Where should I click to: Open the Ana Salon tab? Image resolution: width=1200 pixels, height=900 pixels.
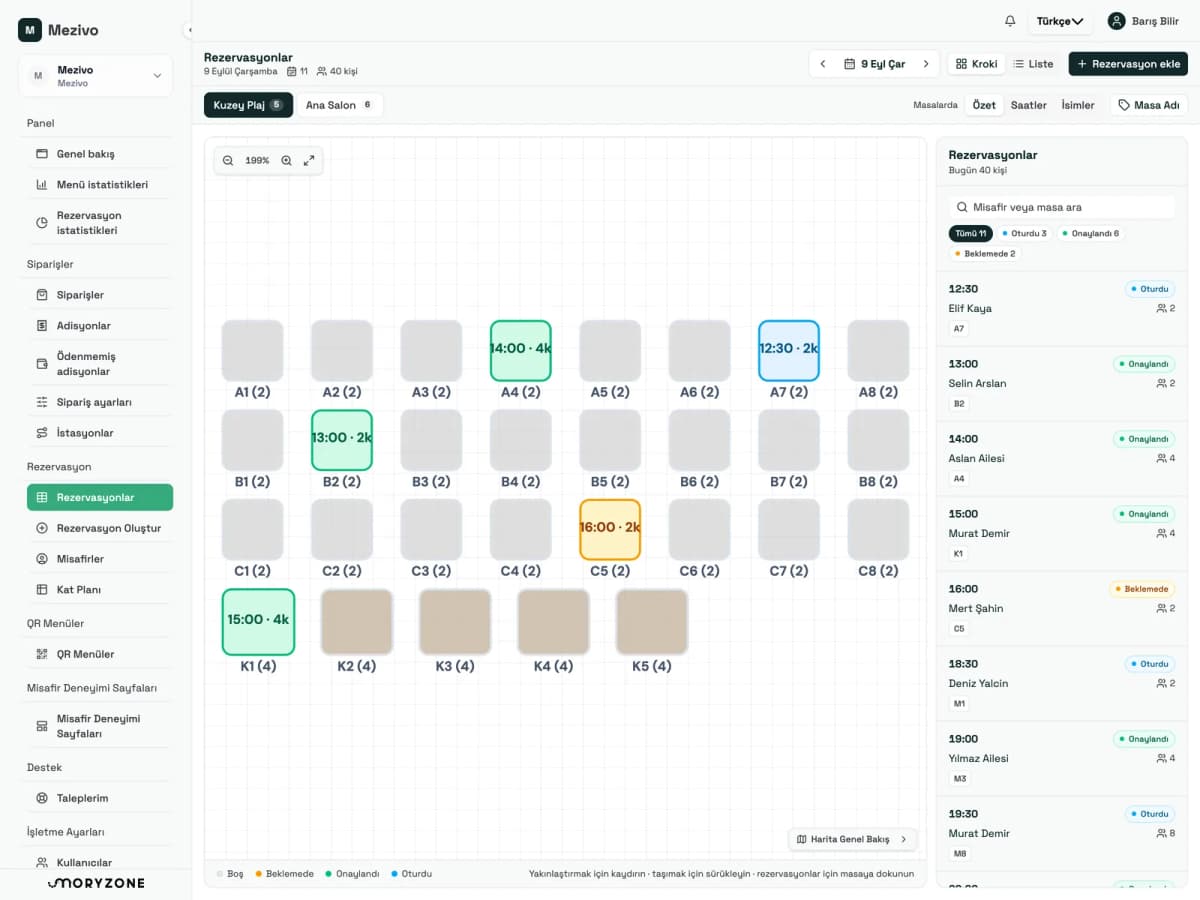pyautogui.click(x=339, y=105)
